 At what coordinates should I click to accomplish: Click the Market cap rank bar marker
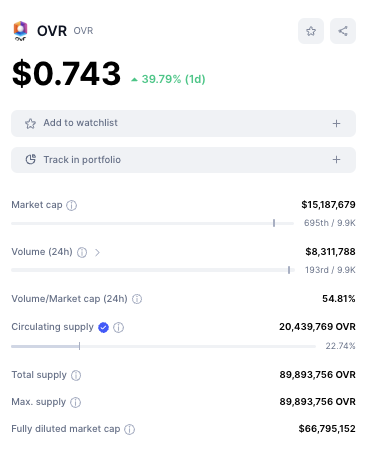[274, 223]
